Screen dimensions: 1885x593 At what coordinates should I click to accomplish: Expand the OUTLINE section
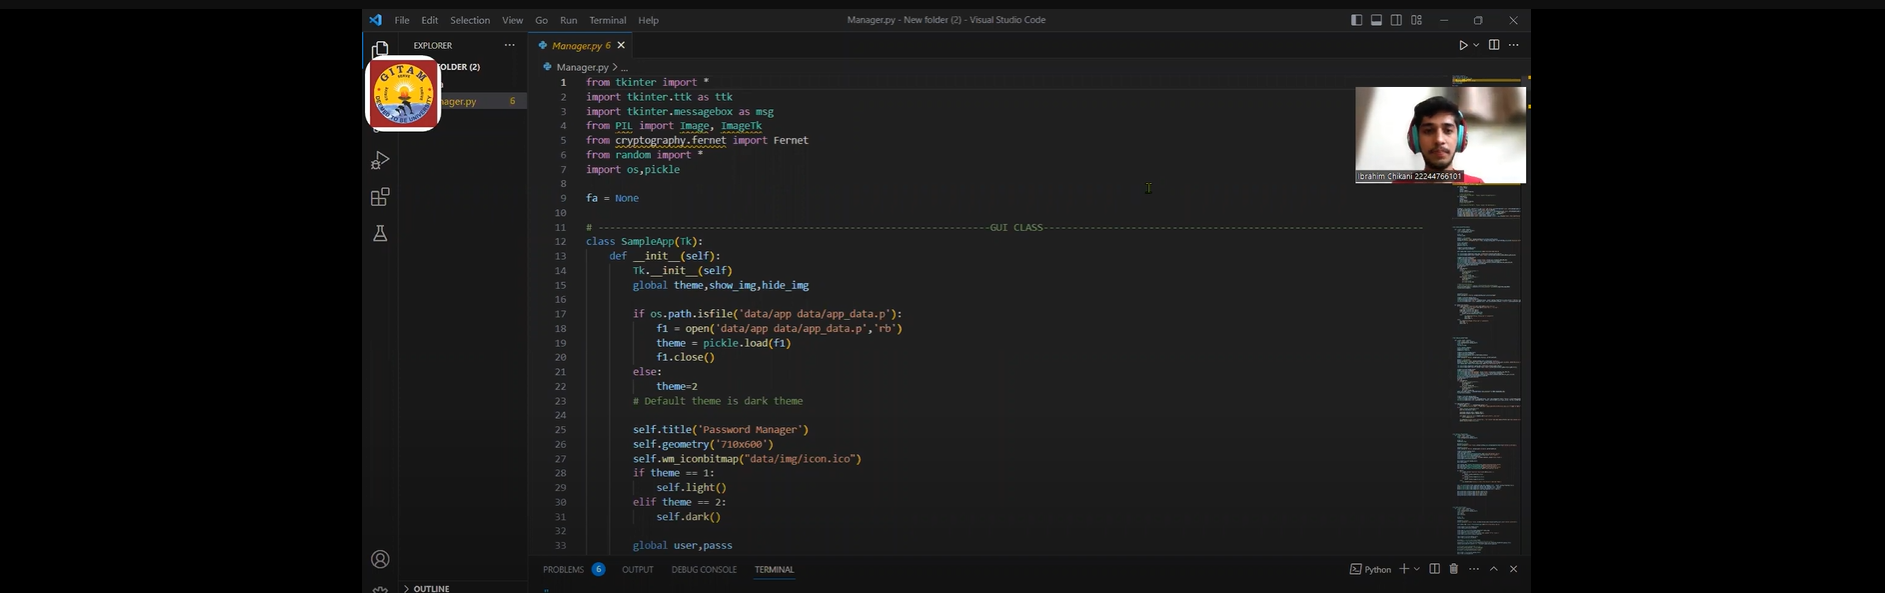431,588
